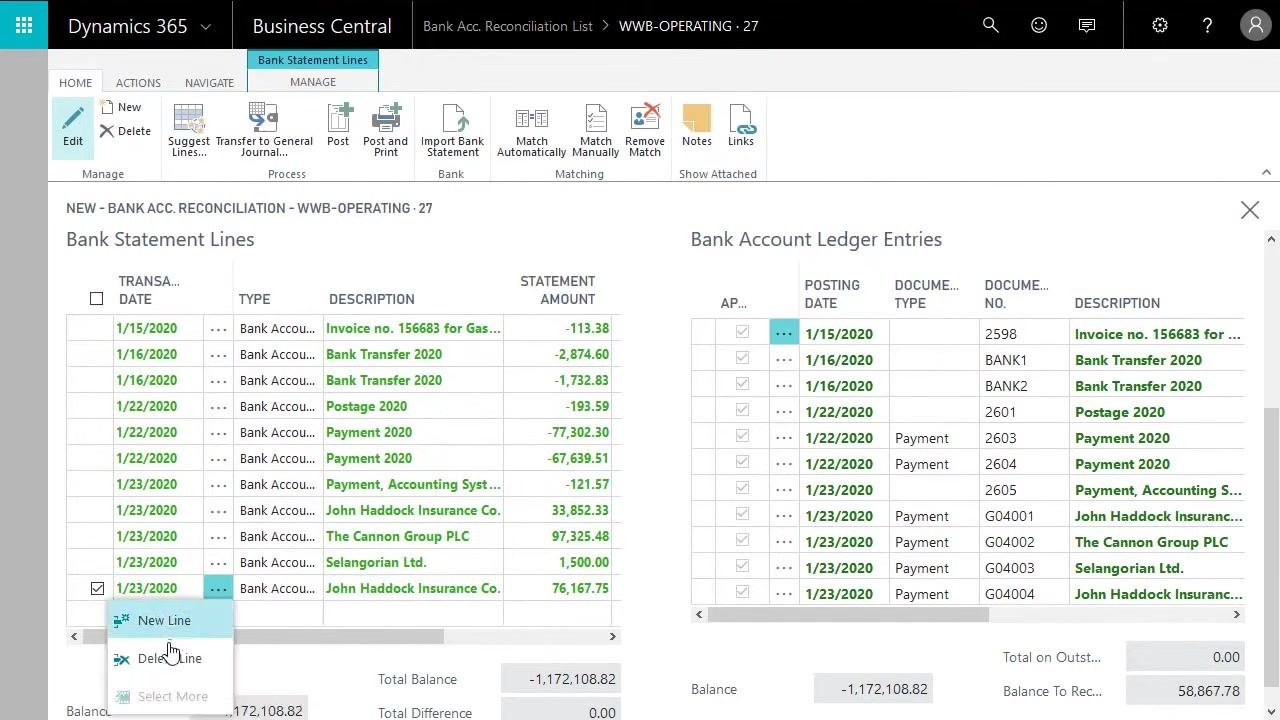Toggle Applied checkbox for ledger entry G04001
The width and height of the screenshot is (1280, 720).
742,514
